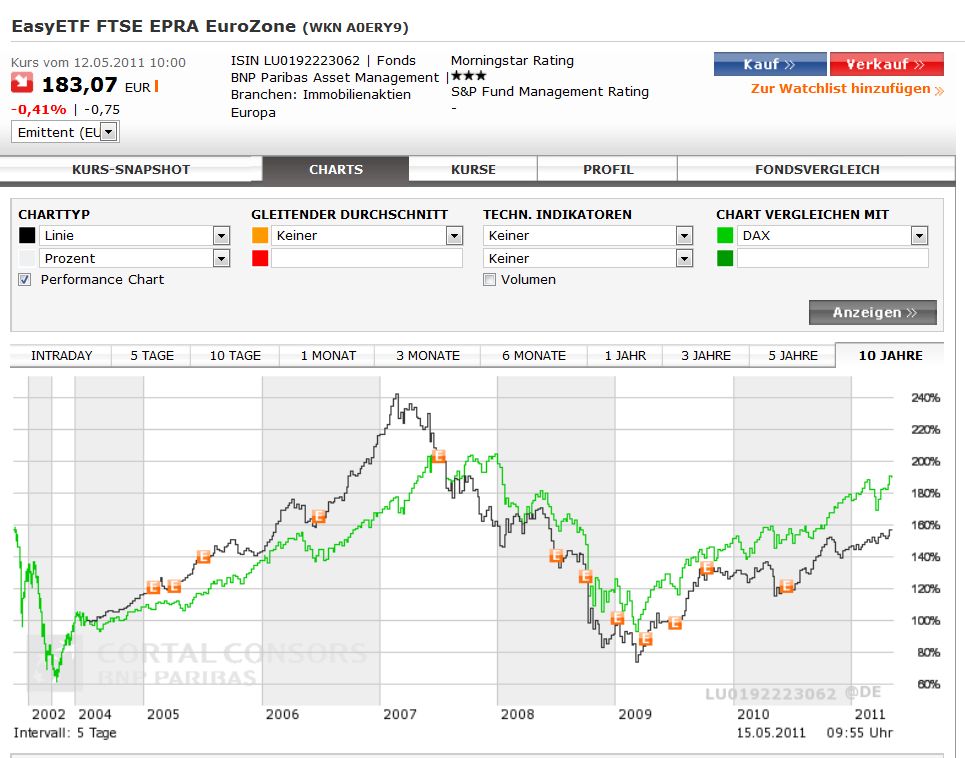
Task: Expand the Gleitender Durchschnitt Keiner dropdown
Action: (367, 236)
